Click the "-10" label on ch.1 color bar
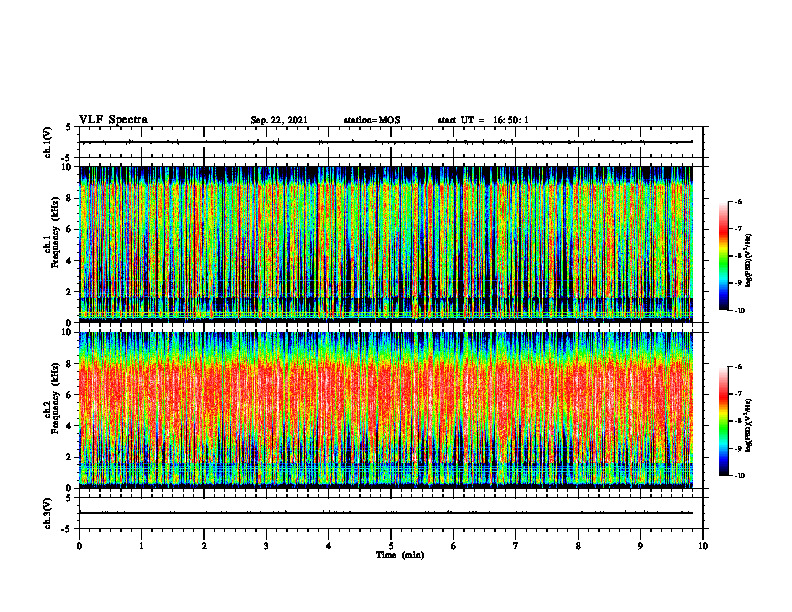 pos(740,311)
